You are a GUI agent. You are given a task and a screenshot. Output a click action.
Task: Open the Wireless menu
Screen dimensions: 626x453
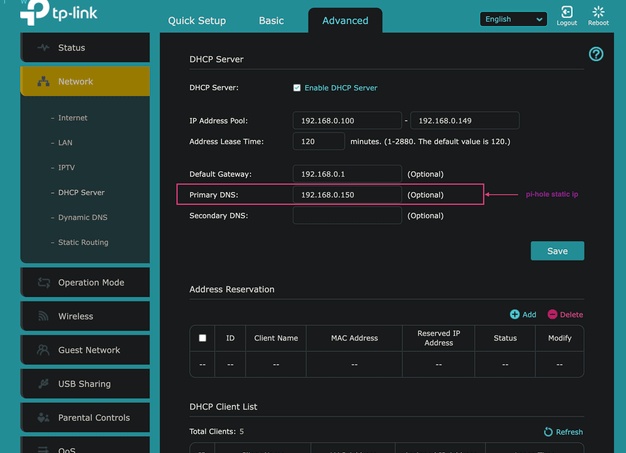click(x=85, y=316)
